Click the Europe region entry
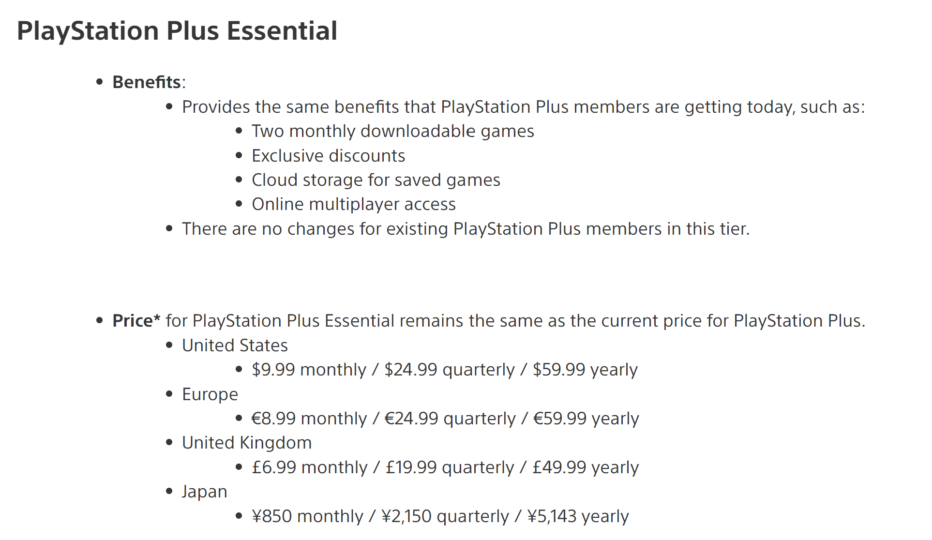This screenshot has width=932, height=540. click(x=210, y=394)
